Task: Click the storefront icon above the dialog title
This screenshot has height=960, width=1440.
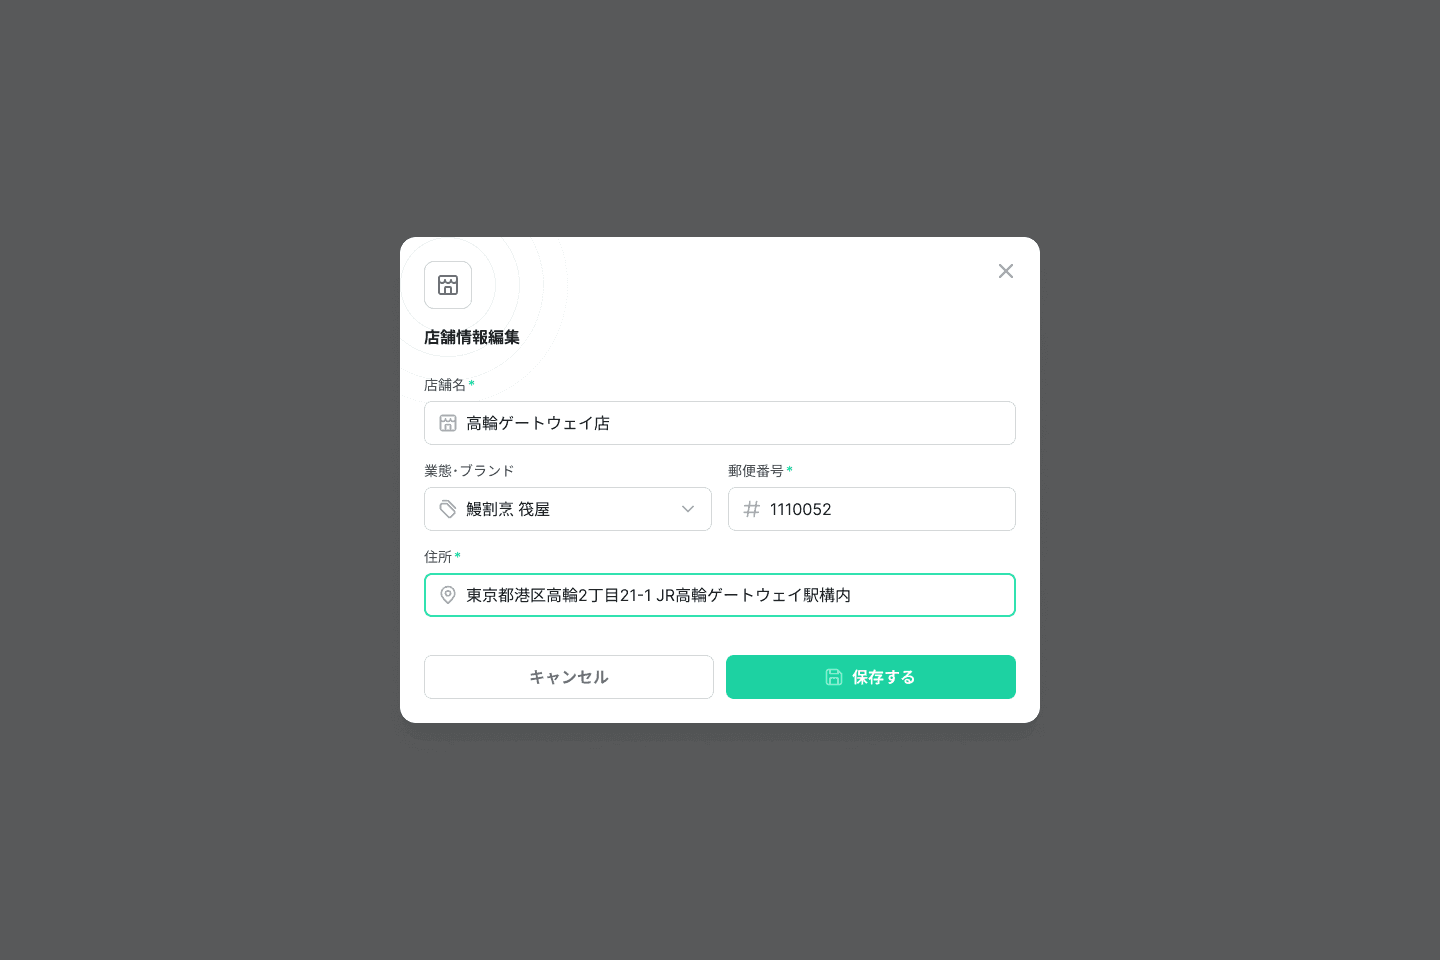Action: [x=448, y=285]
